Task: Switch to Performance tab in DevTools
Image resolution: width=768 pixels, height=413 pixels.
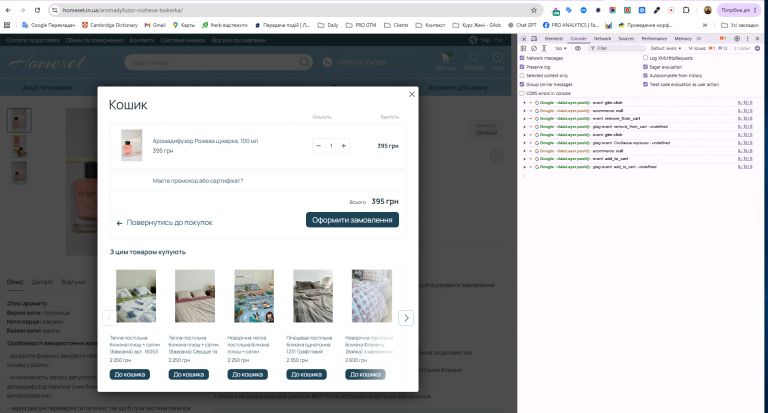Action: tap(654, 38)
